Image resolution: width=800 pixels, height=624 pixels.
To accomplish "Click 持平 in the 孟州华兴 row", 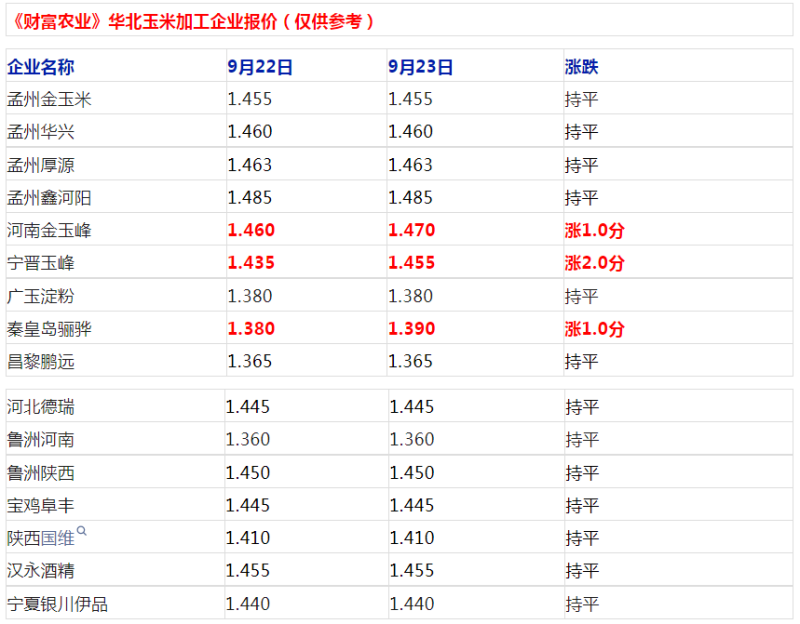I will (582, 132).
